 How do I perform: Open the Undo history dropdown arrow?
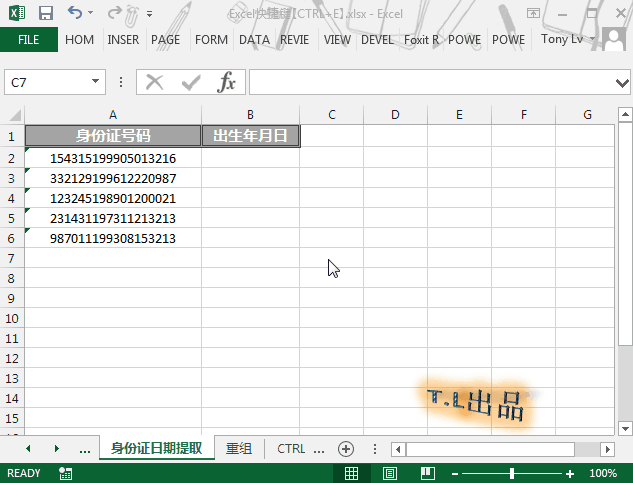click(90, 13)
